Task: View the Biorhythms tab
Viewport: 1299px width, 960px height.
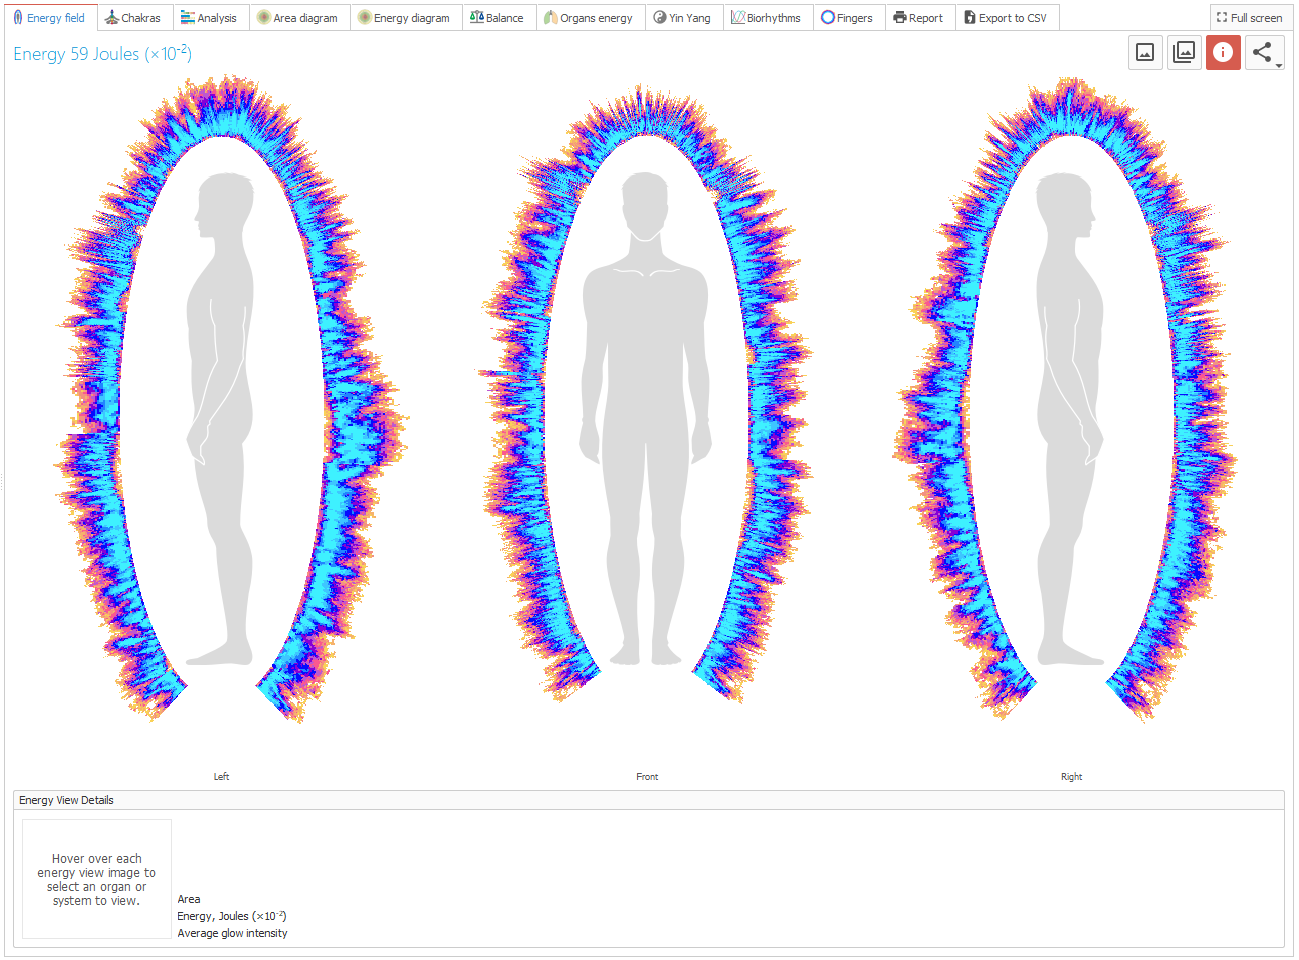Action: click(x=766, y=18)
